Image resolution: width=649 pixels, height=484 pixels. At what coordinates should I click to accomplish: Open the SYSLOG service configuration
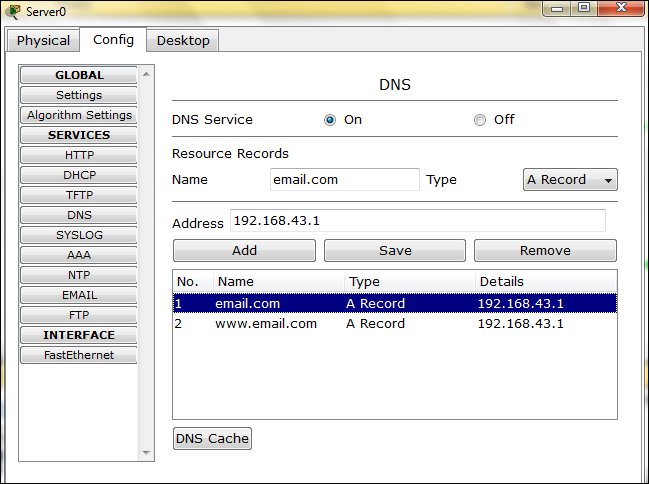tap(79, 235)
